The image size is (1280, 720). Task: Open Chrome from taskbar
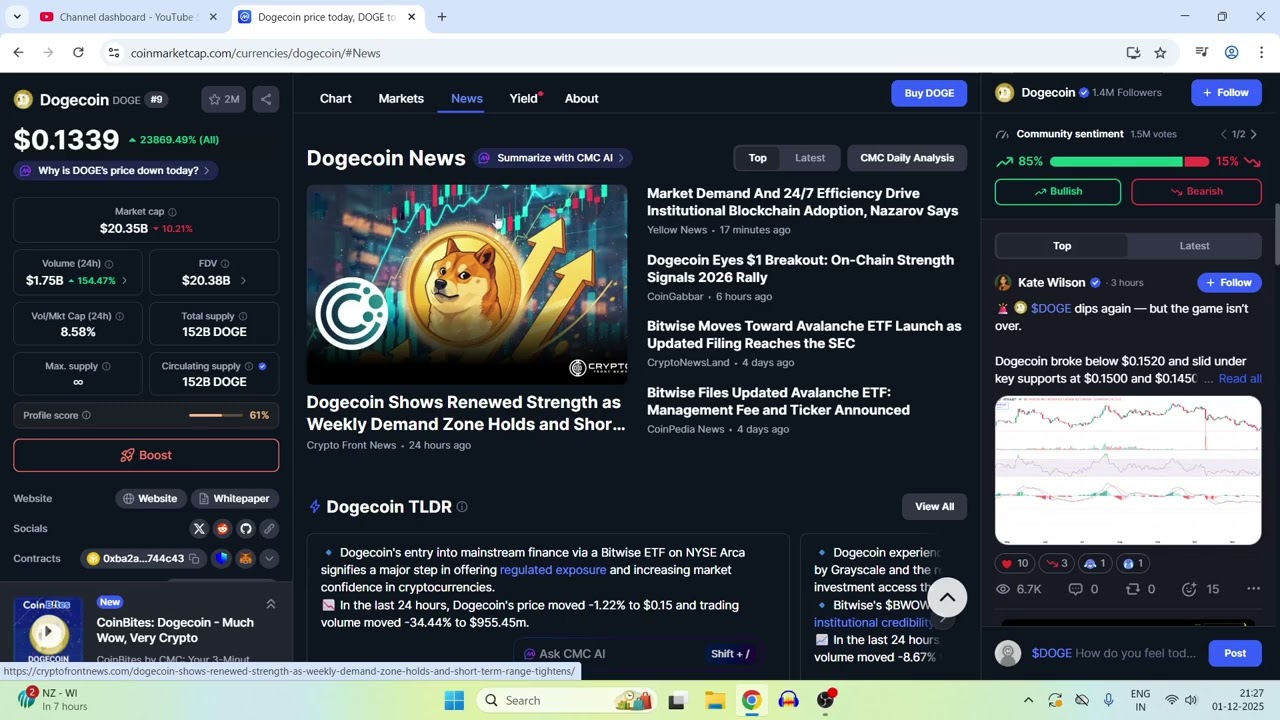point(751,700)
